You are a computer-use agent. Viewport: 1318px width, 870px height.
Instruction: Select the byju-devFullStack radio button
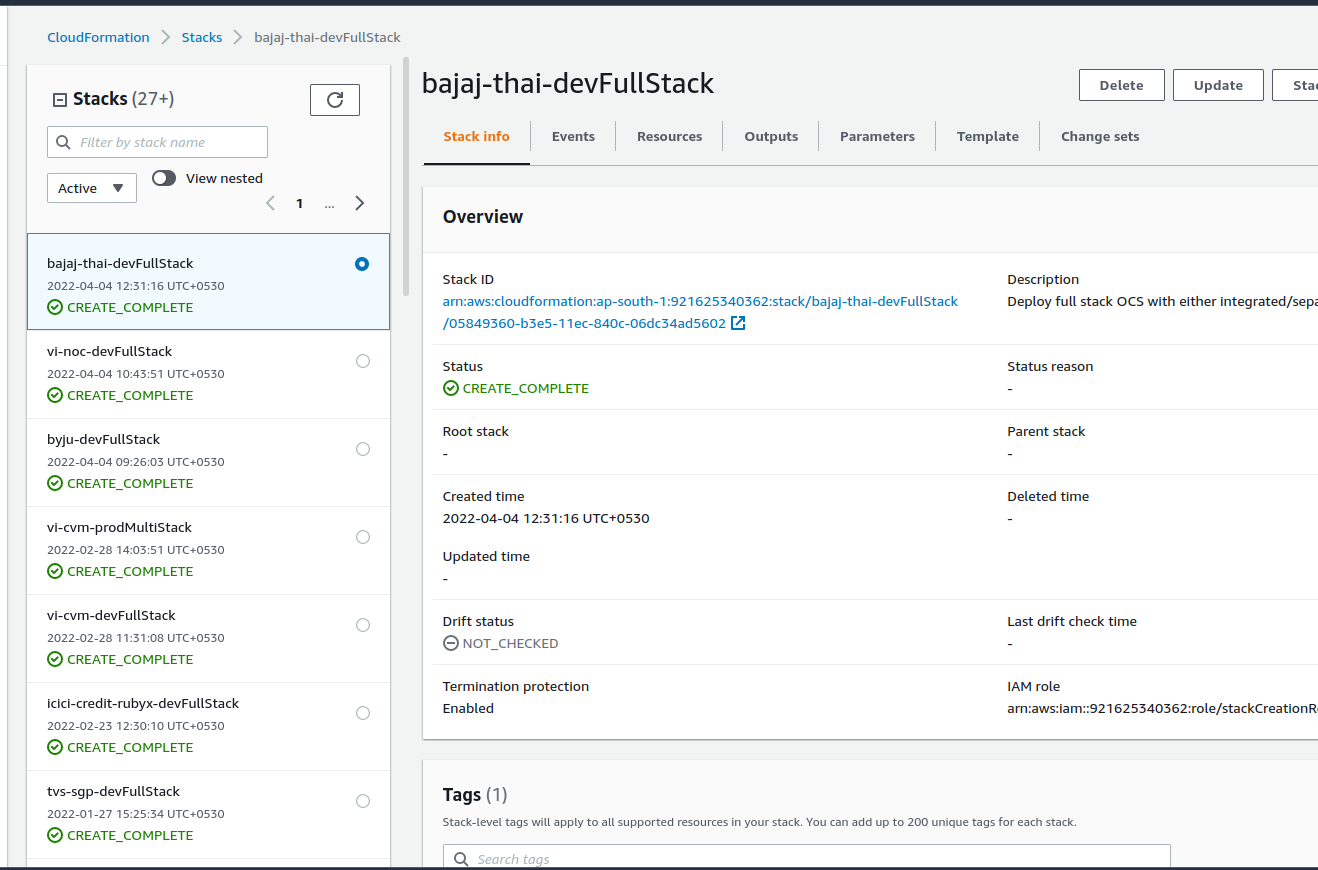tap(363, 449)
